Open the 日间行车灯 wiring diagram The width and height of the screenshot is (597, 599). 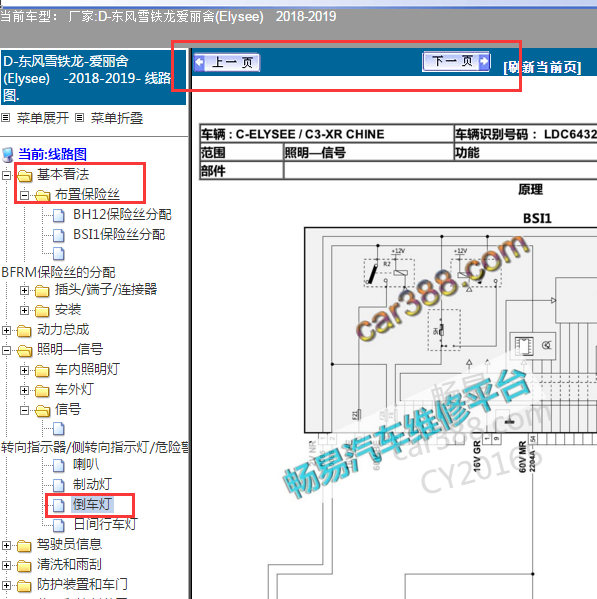click(x=105, y=524)
